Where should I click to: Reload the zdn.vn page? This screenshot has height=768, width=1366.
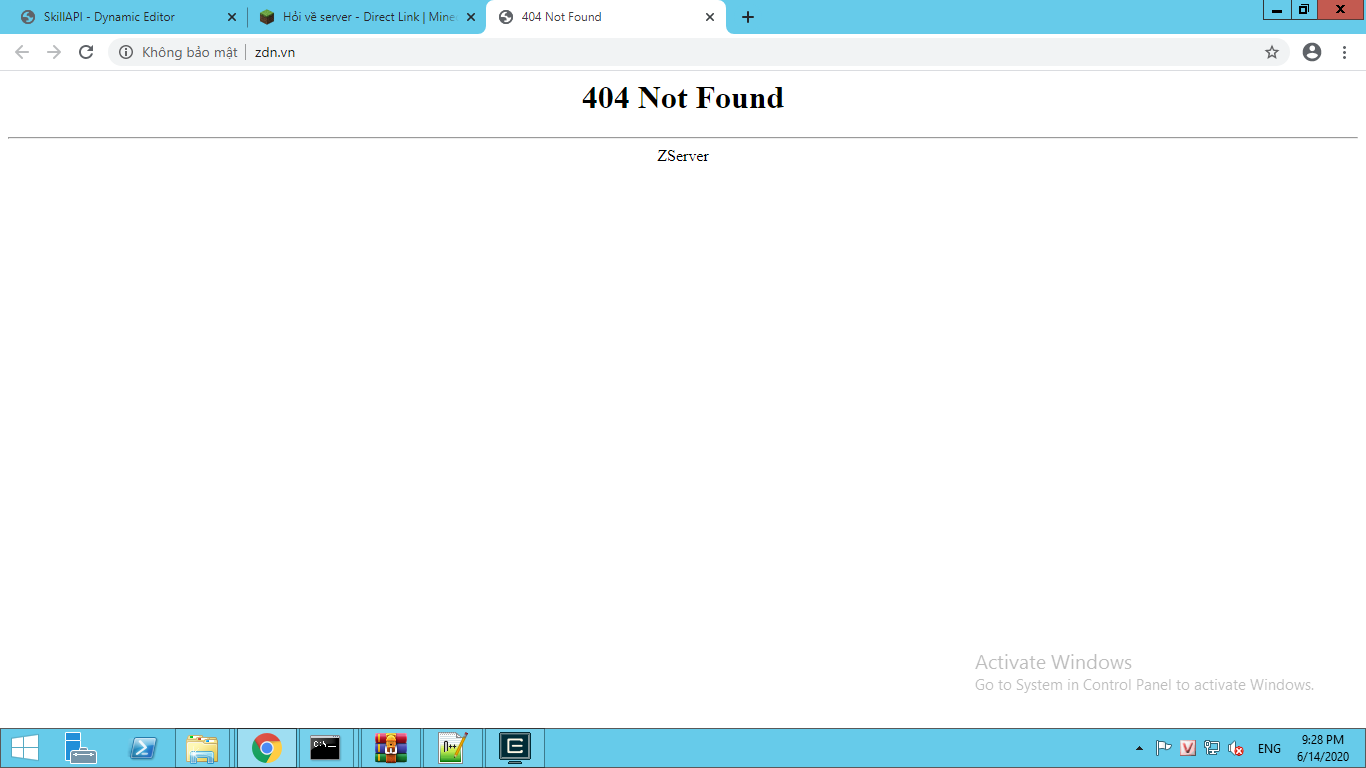86,52
